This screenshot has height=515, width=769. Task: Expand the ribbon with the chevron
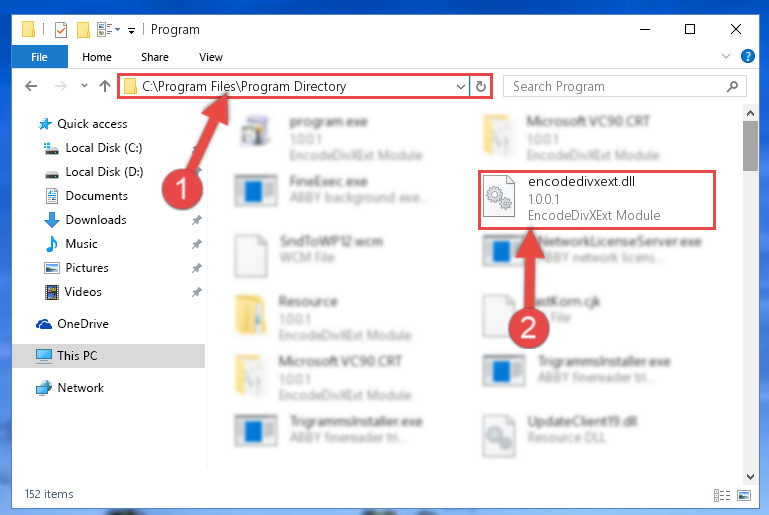pos(726,56)
